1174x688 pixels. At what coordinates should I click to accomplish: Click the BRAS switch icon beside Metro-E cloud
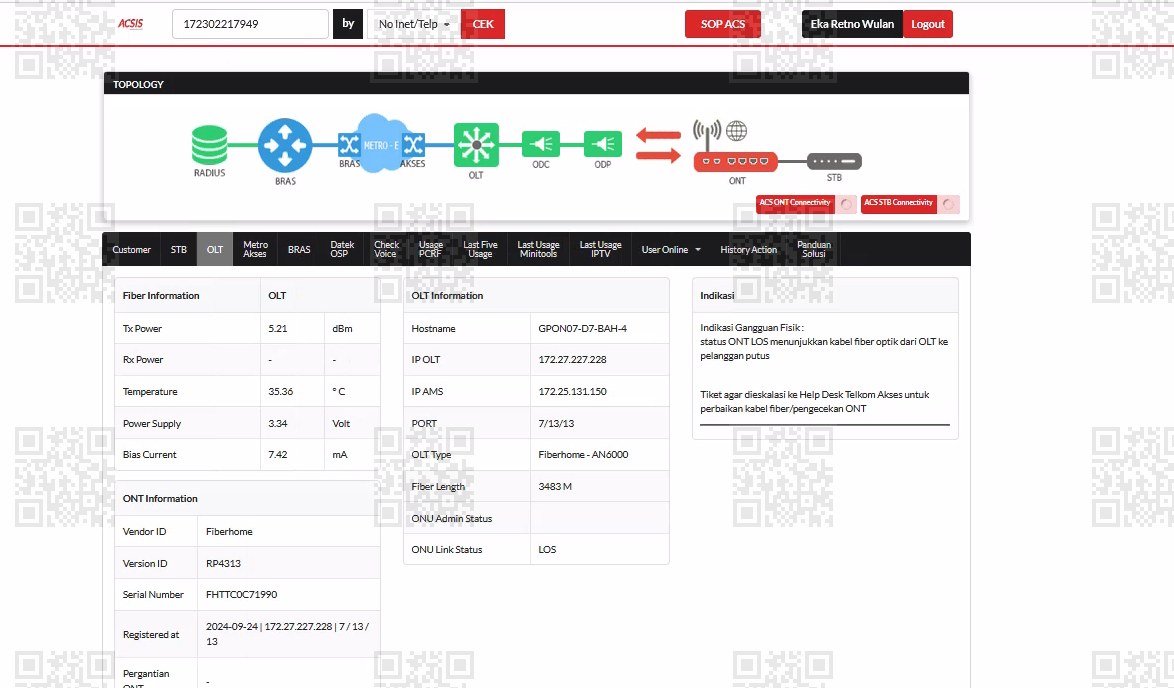pos(349,144)
